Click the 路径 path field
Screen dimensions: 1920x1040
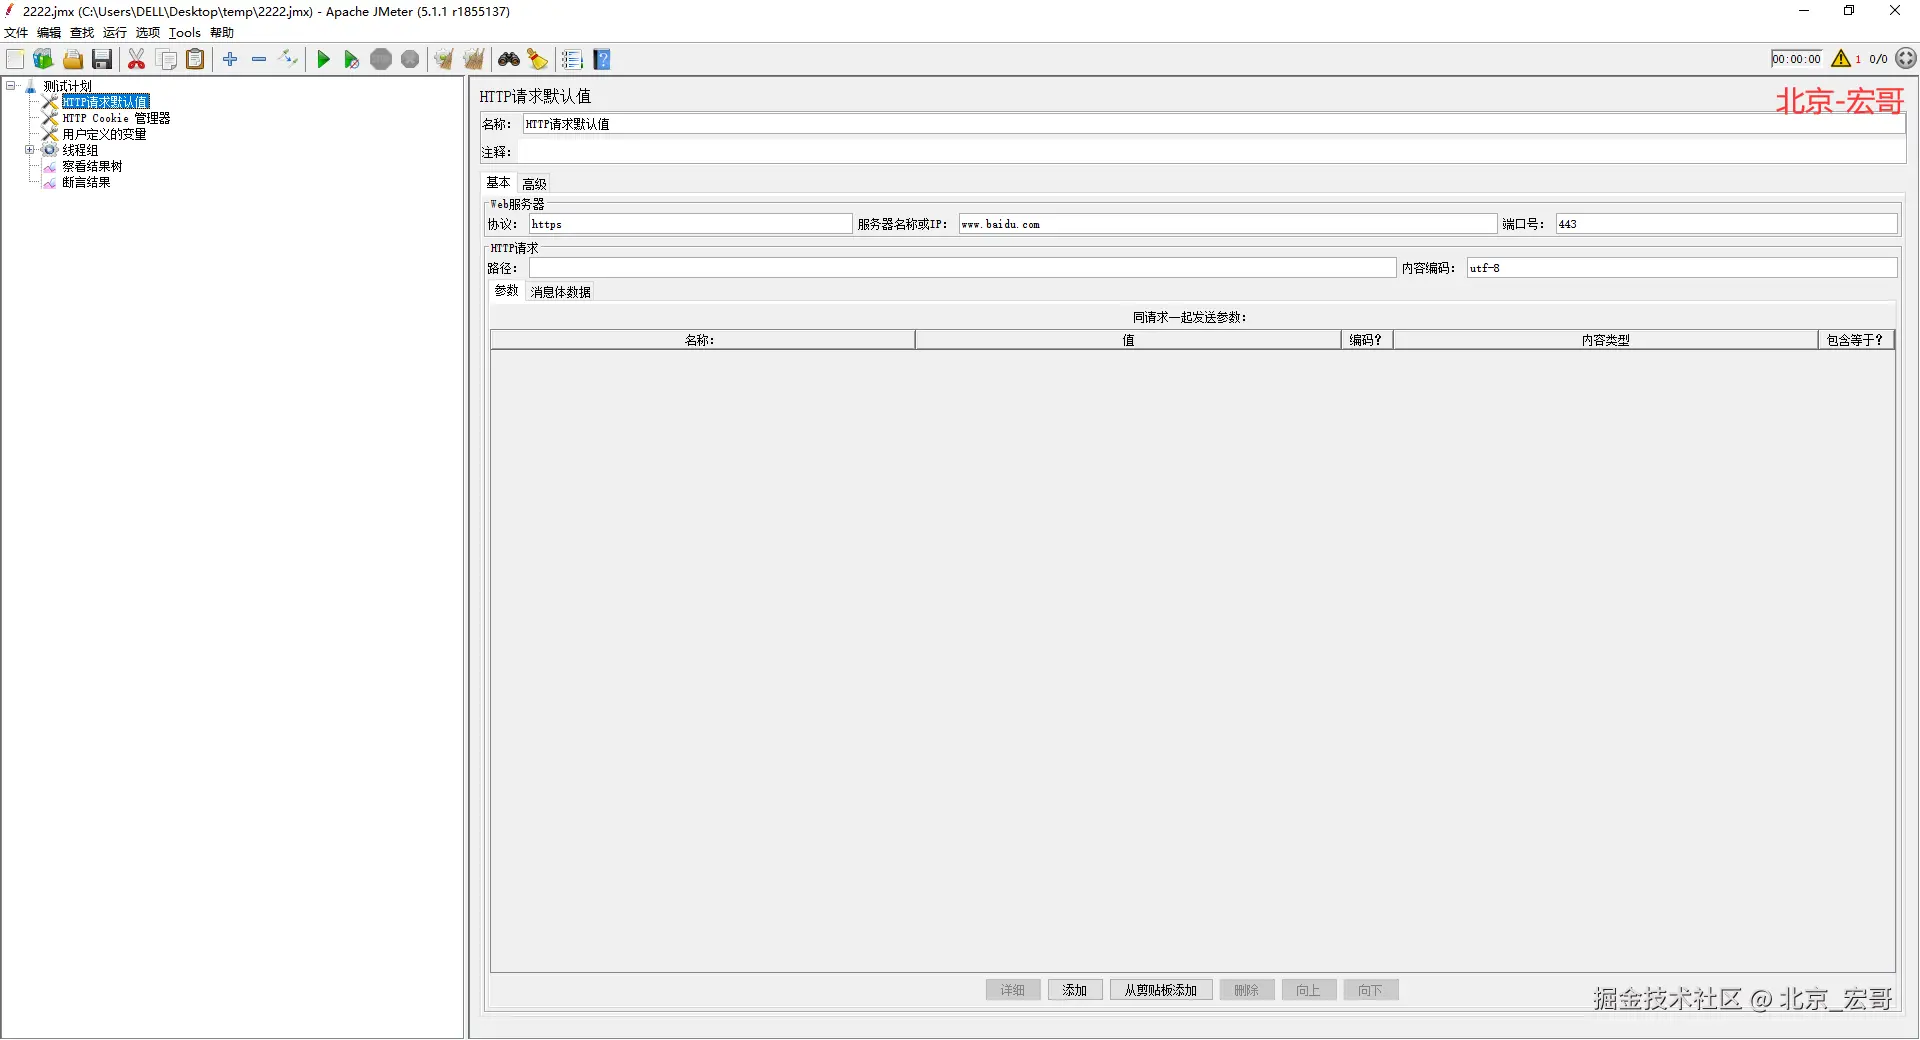click(962, 268)
